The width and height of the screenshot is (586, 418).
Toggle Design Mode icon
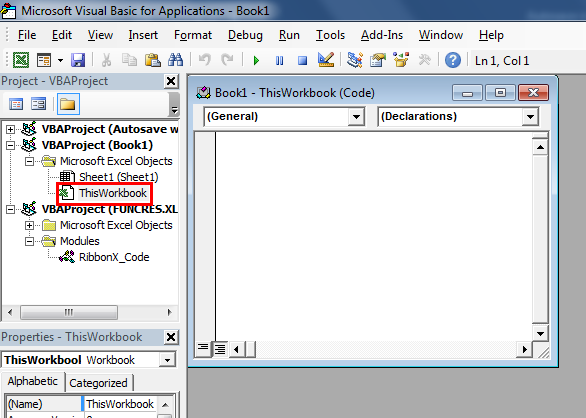tap(326, 60)
